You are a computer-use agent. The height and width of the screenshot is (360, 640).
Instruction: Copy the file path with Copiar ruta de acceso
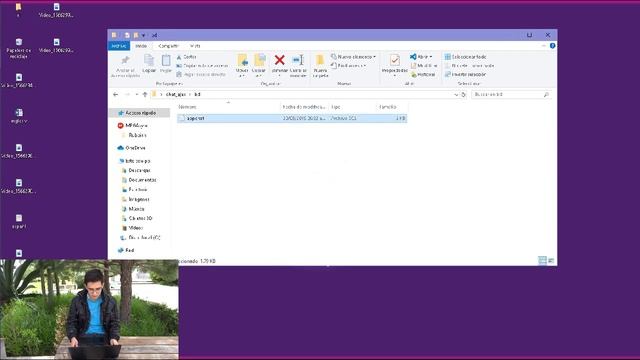tap(202, 66)
